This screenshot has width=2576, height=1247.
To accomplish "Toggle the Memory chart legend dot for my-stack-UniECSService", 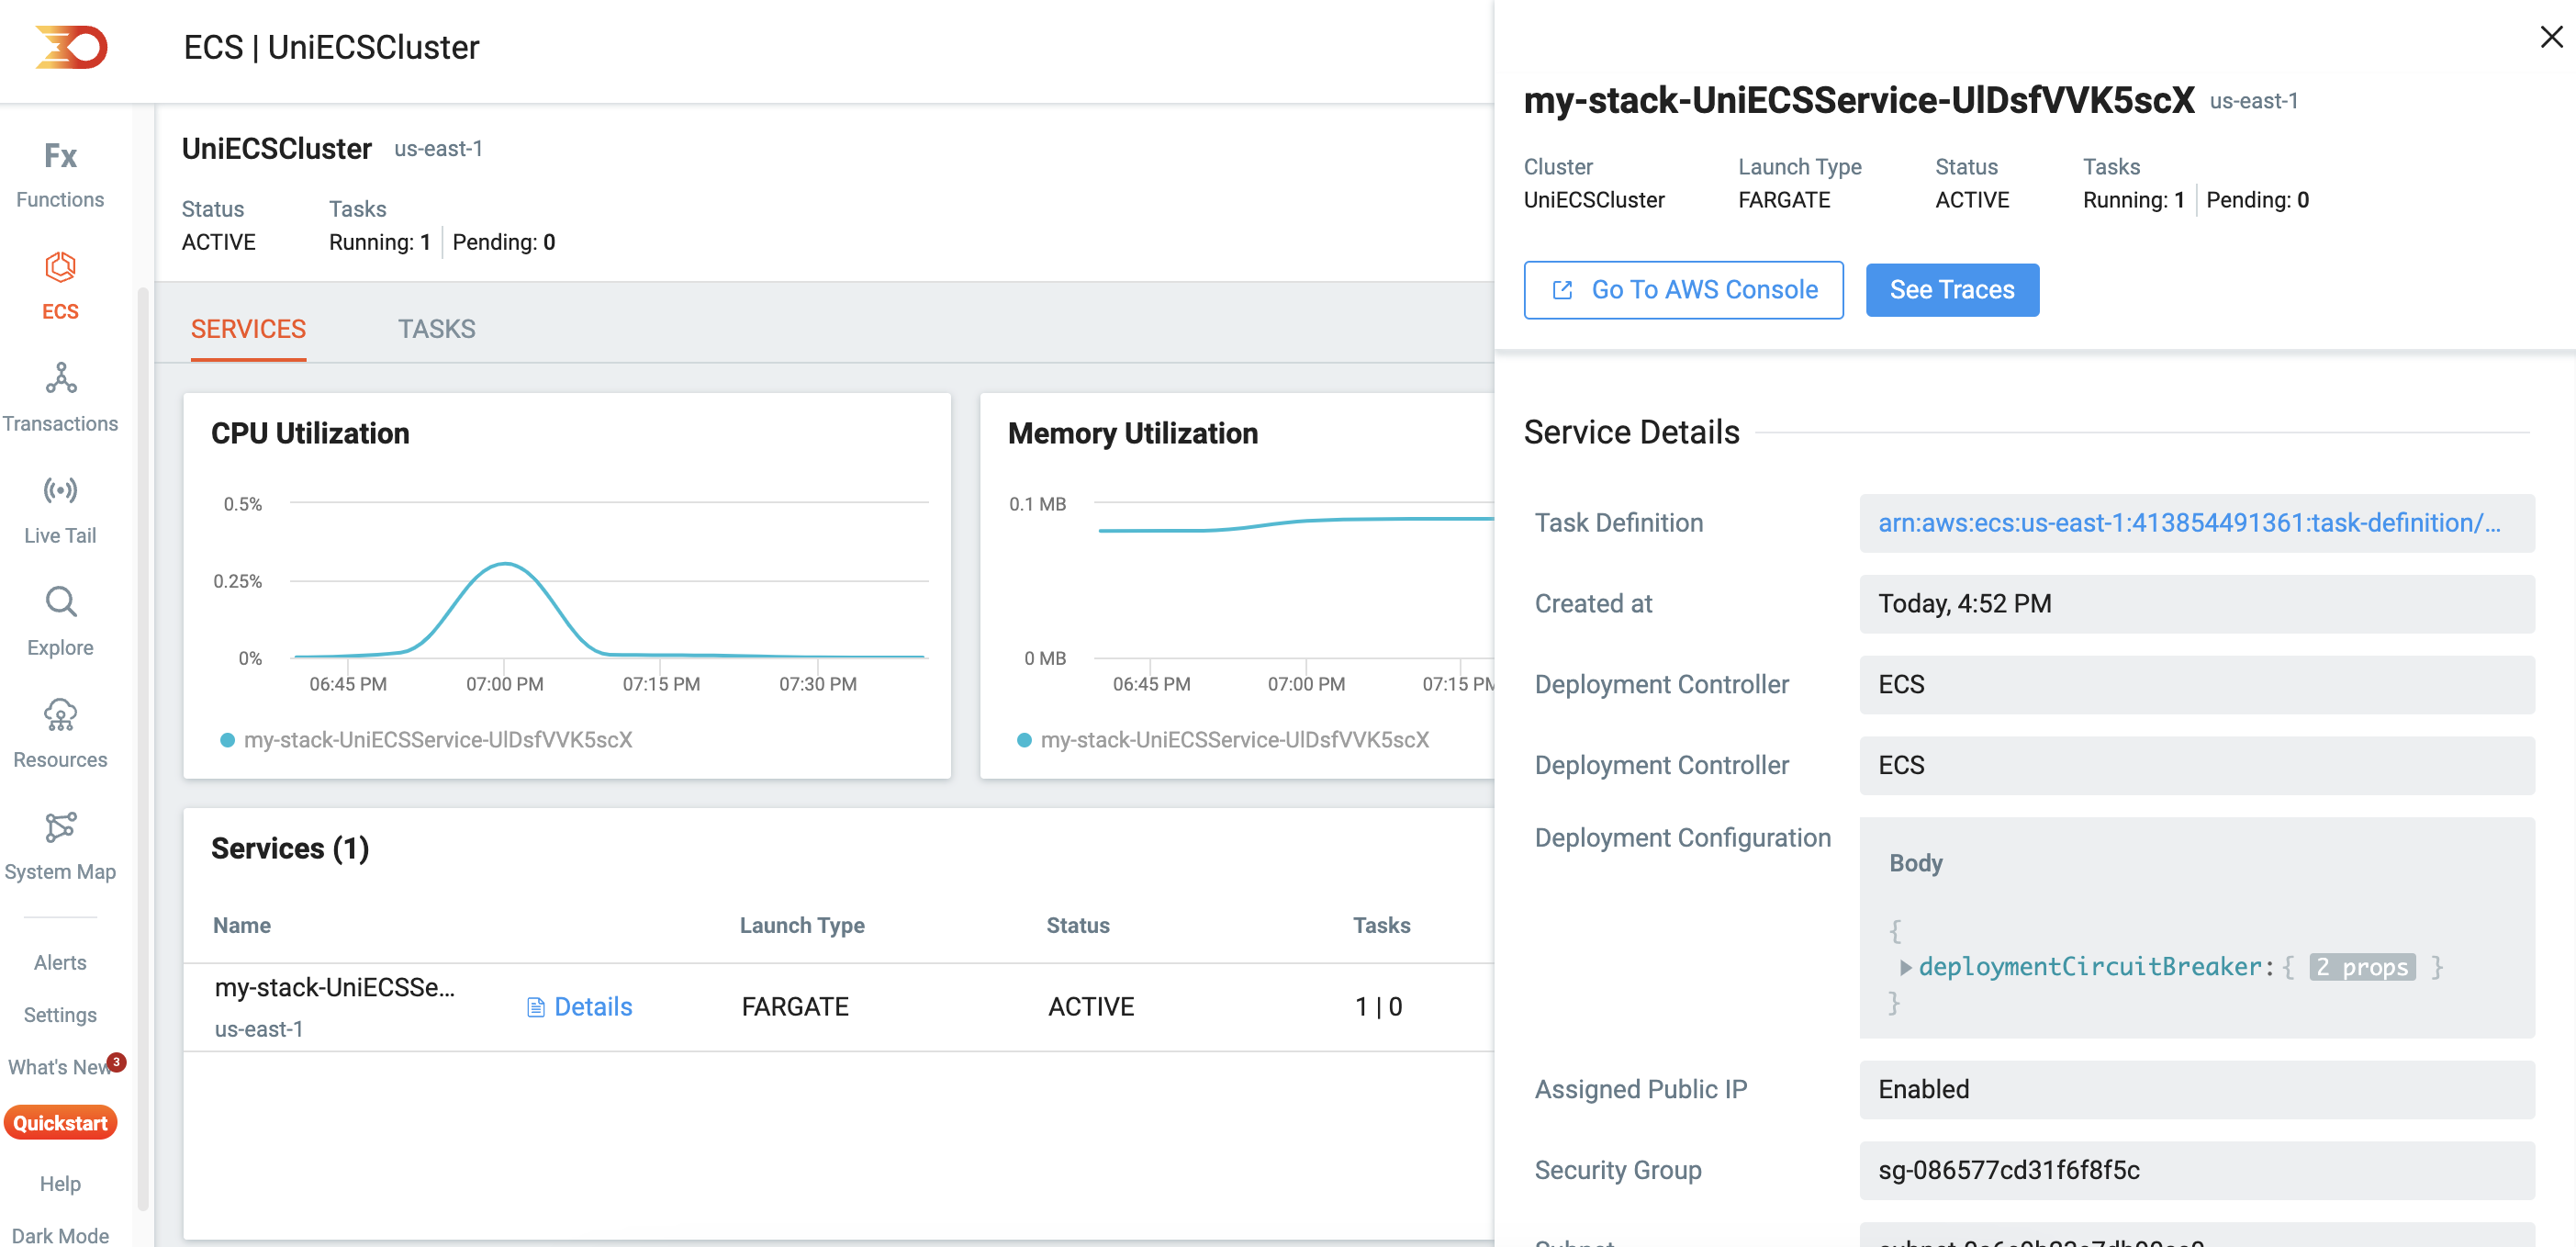I will (1024, 740).
